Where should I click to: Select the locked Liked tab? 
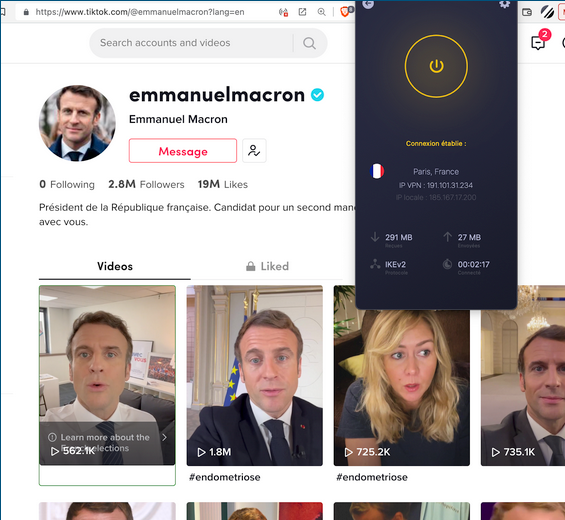[267, 266]
